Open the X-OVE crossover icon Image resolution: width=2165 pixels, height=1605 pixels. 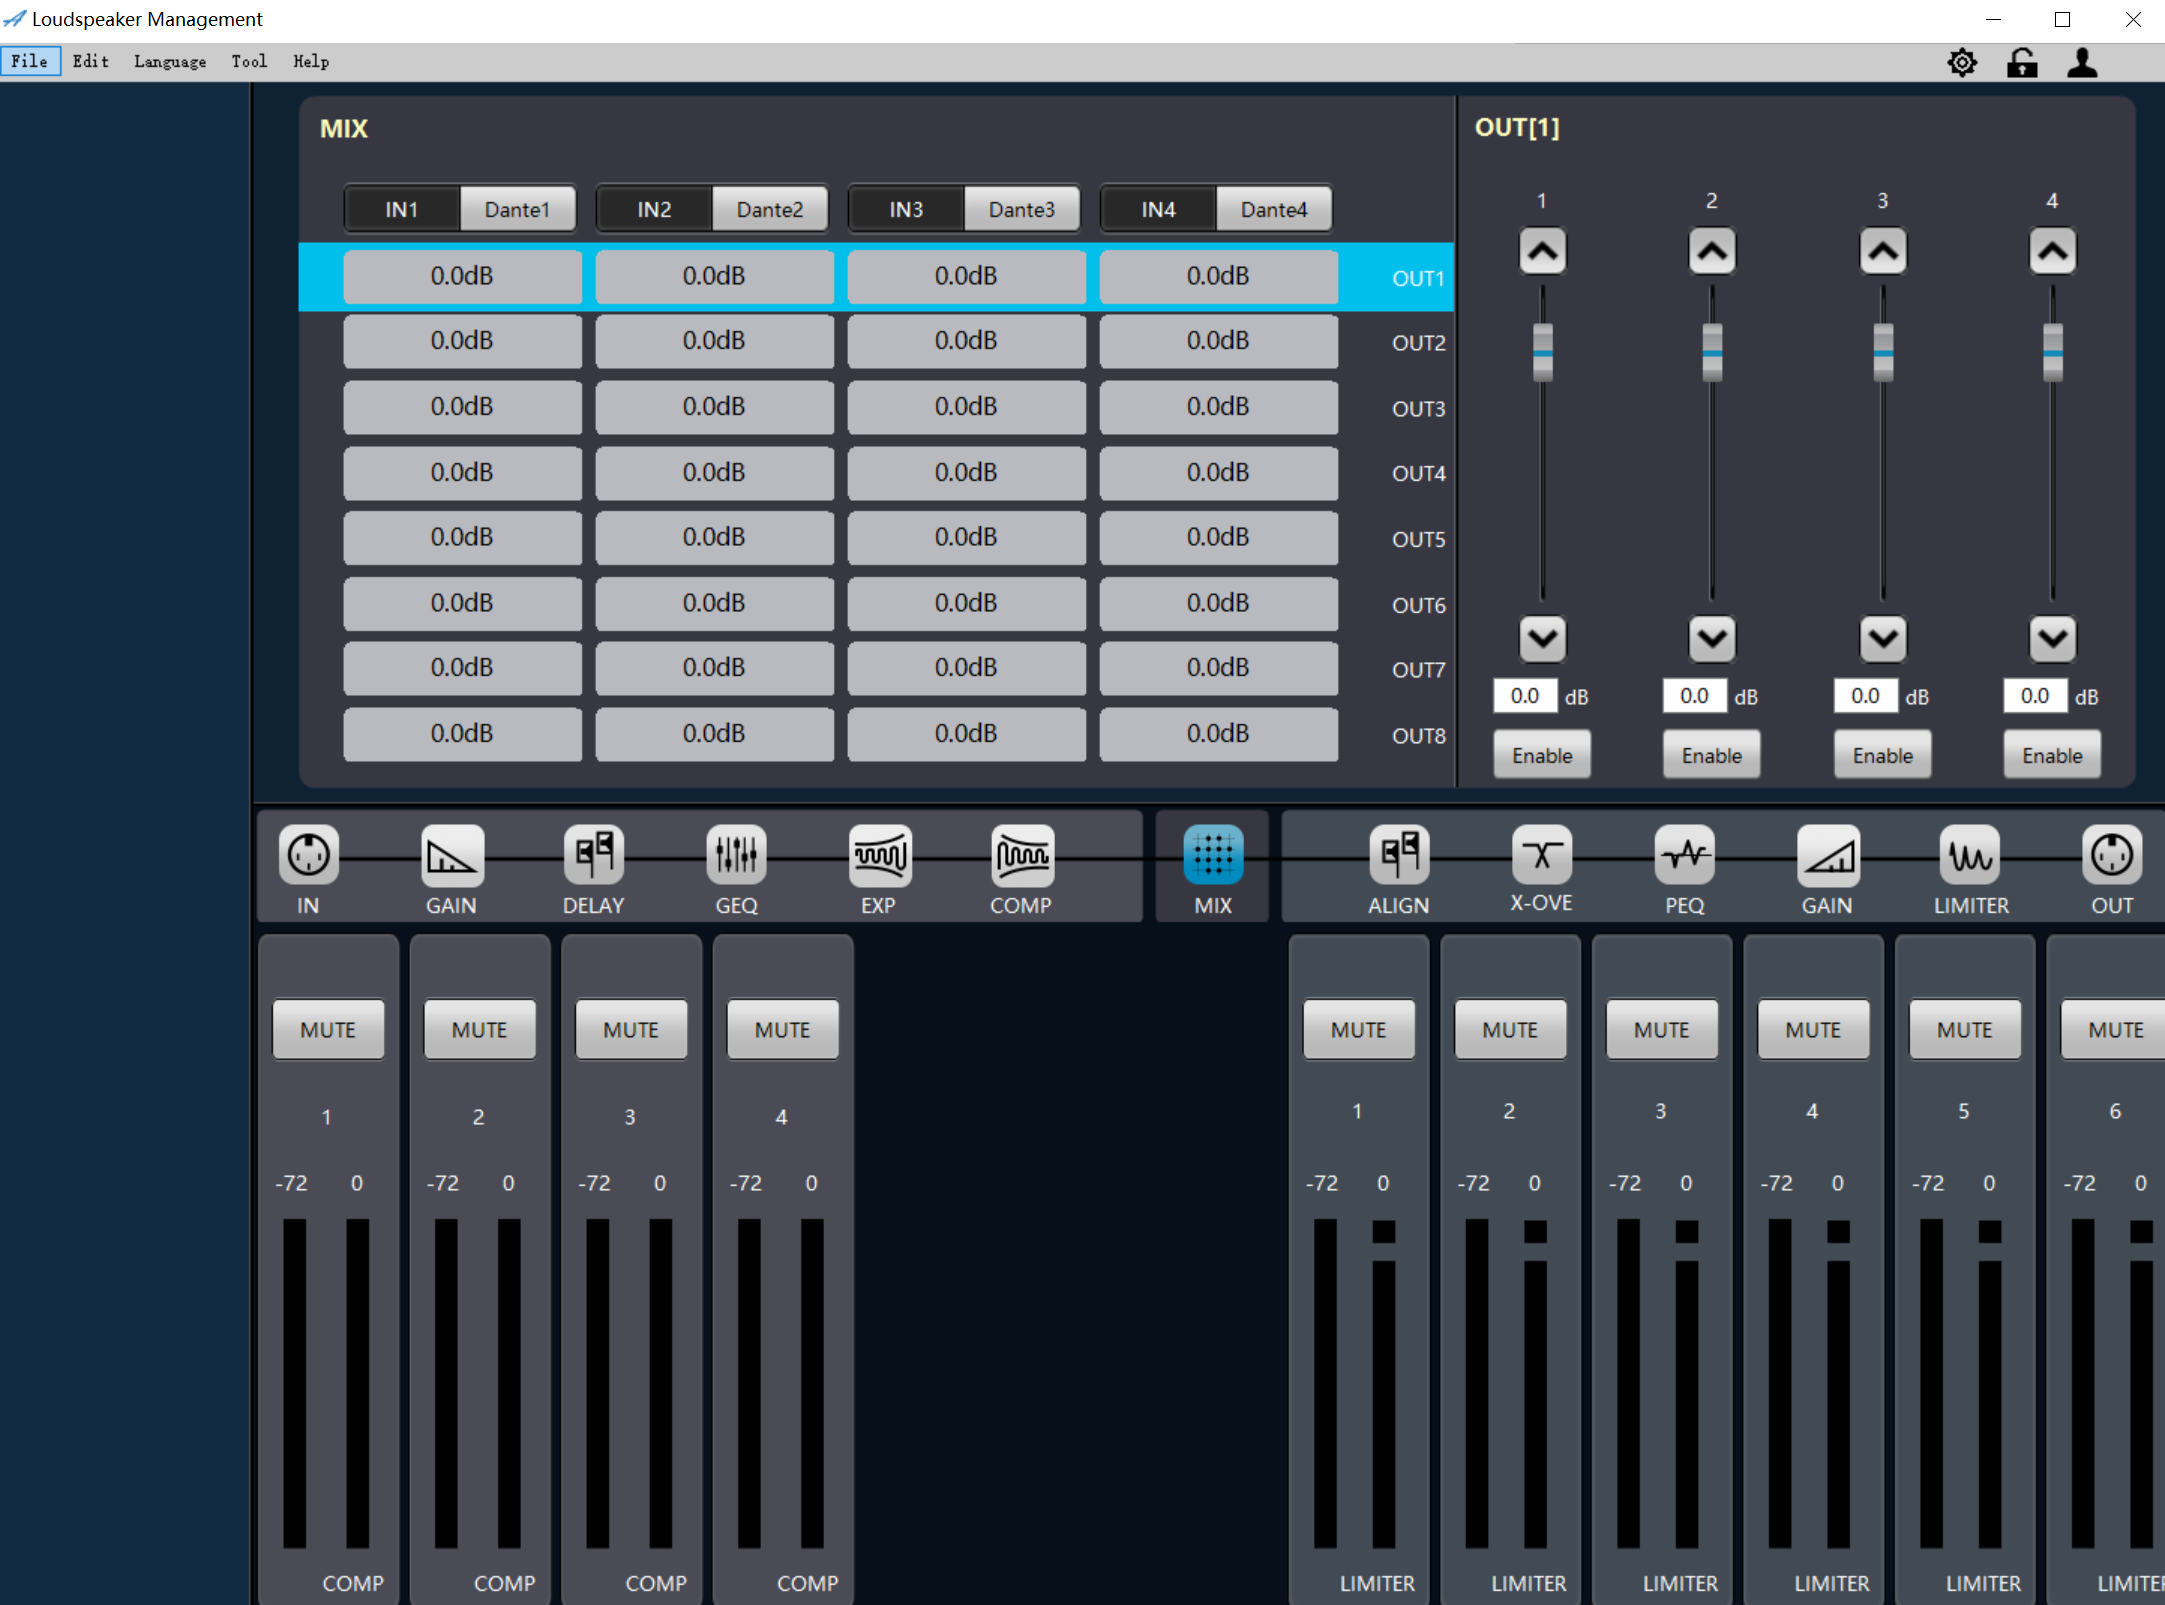[x=1541, y=855]
